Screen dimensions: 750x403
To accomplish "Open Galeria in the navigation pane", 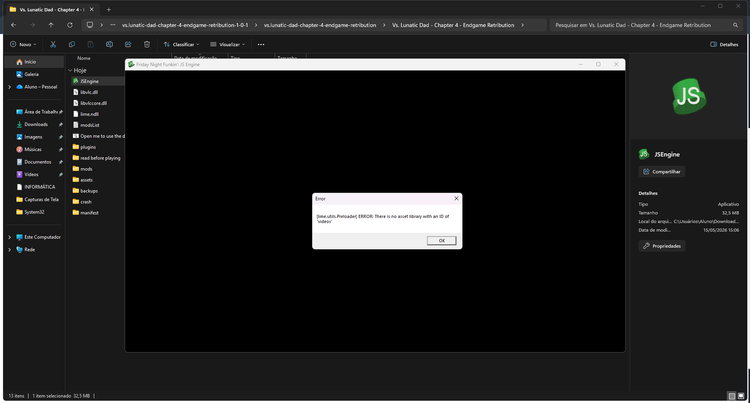I will pyautogui.click(x=33, y=74).
